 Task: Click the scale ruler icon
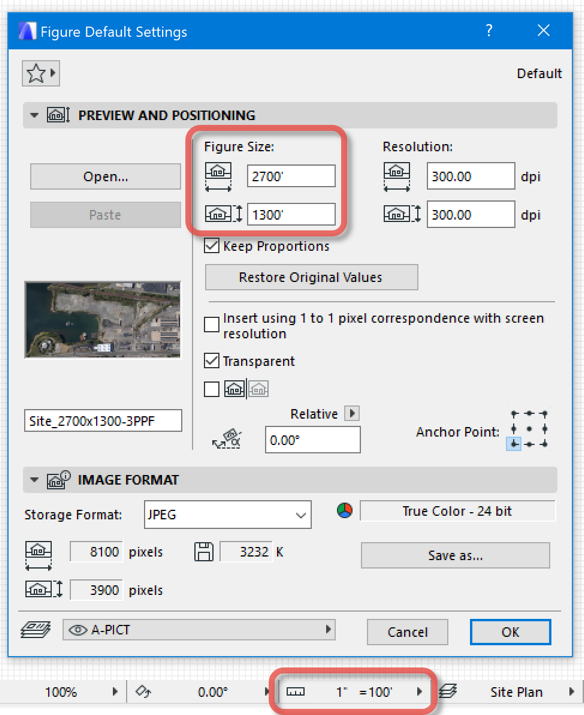tap(295, 692)
